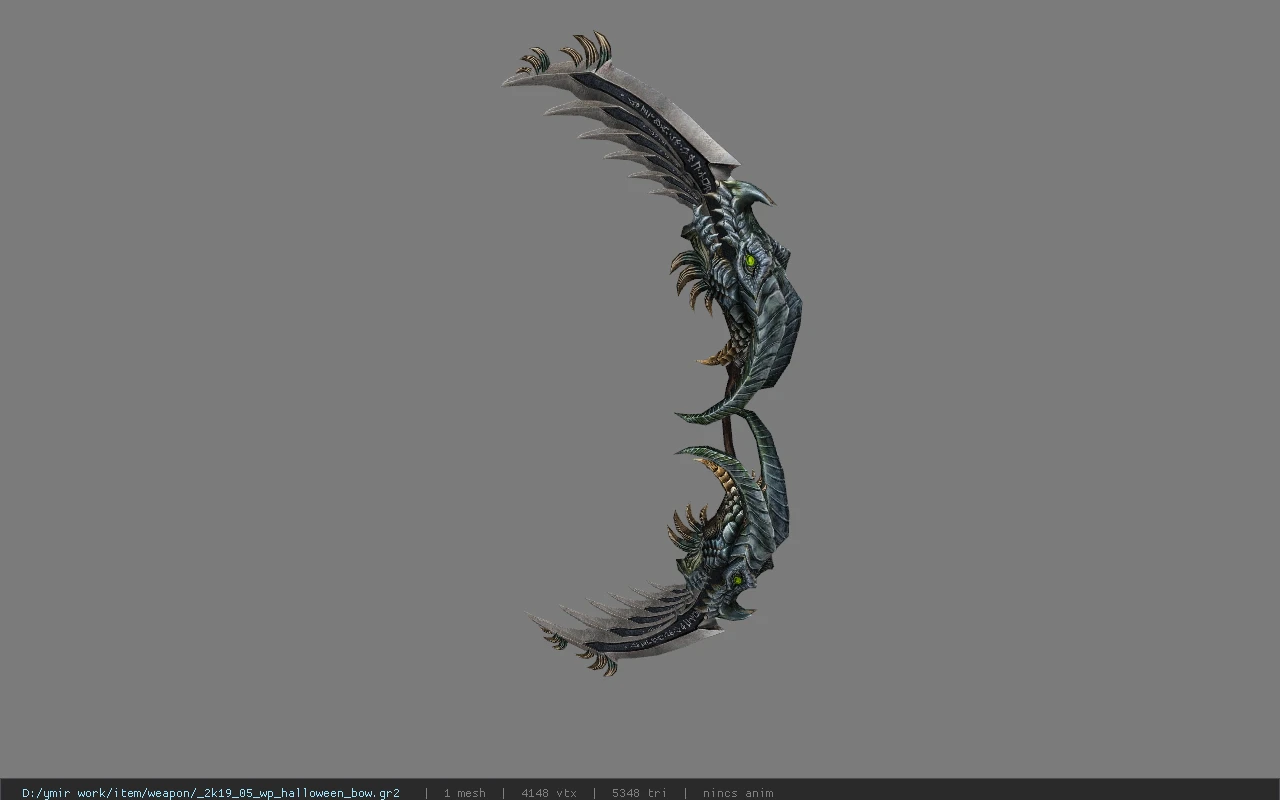Click the bow 3D model in viewport

click(652, 353)
